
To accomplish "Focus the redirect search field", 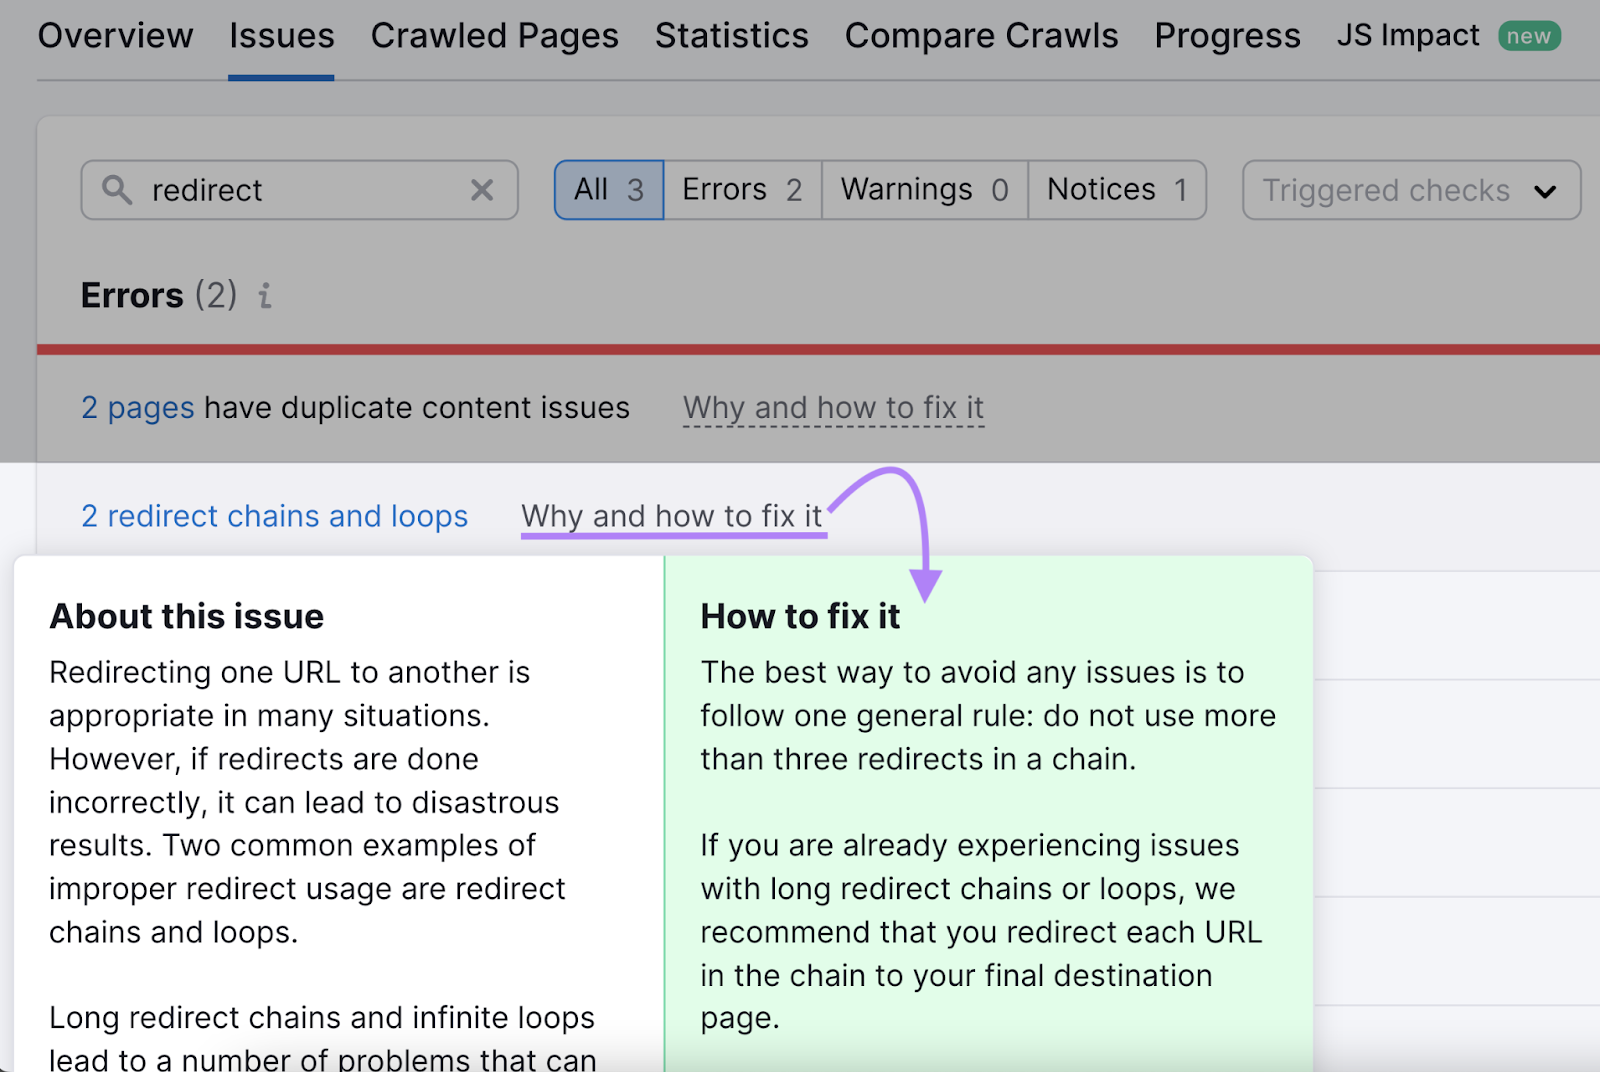I will coord(299,190).
